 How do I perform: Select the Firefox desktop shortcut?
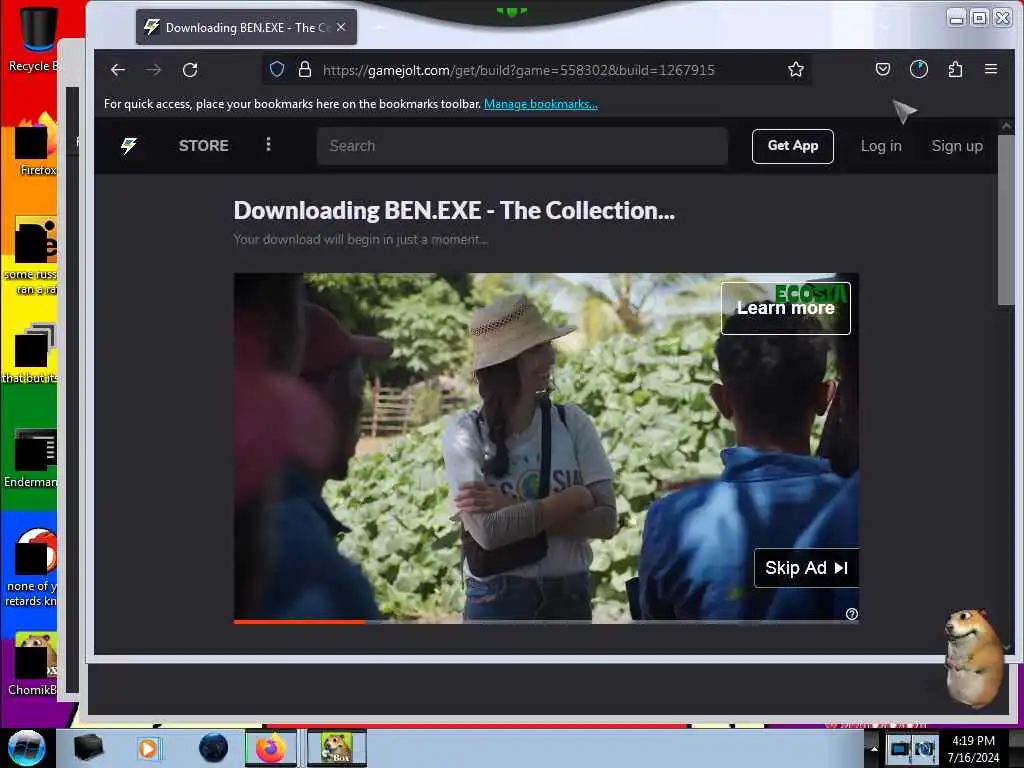tap(37, 145)
